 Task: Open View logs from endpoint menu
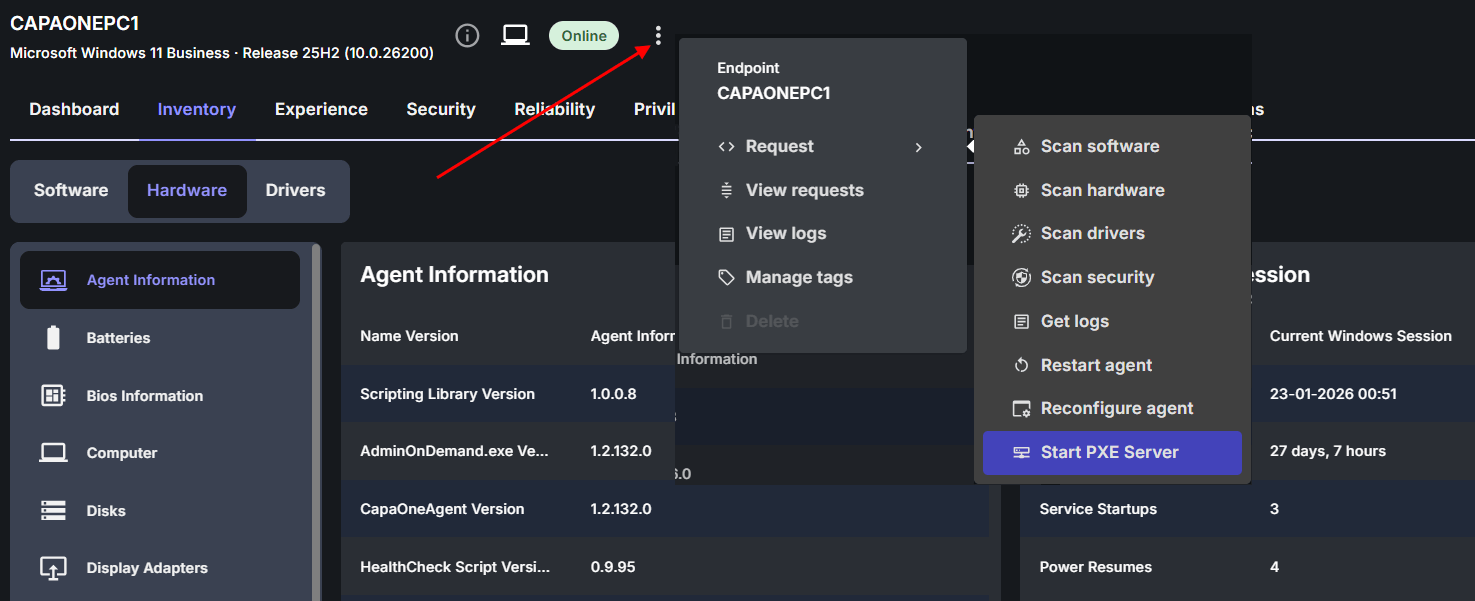822,234
